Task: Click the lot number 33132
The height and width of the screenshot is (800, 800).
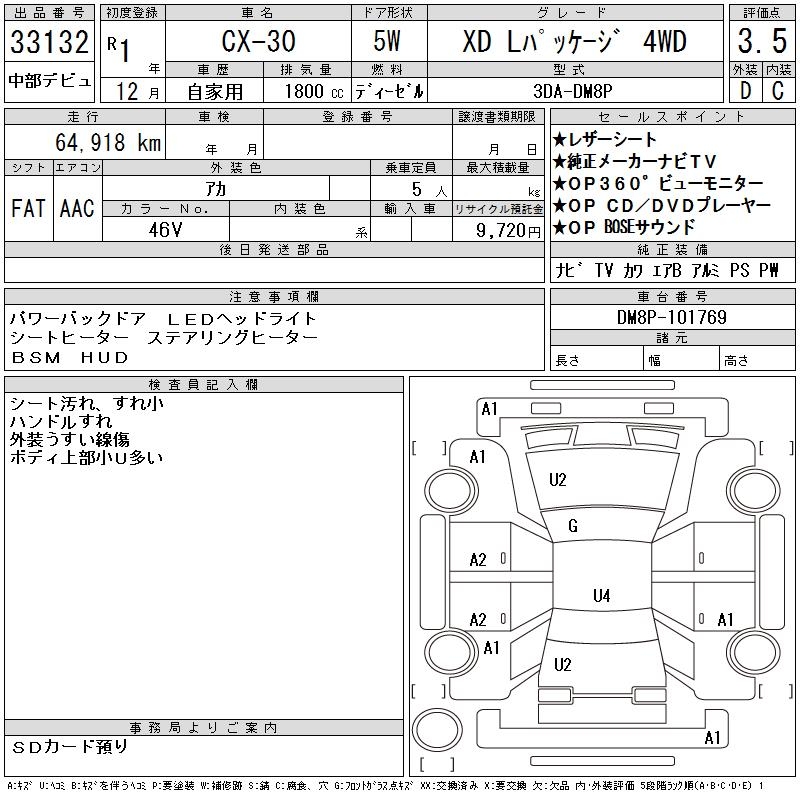Action: tap(50, 45)
